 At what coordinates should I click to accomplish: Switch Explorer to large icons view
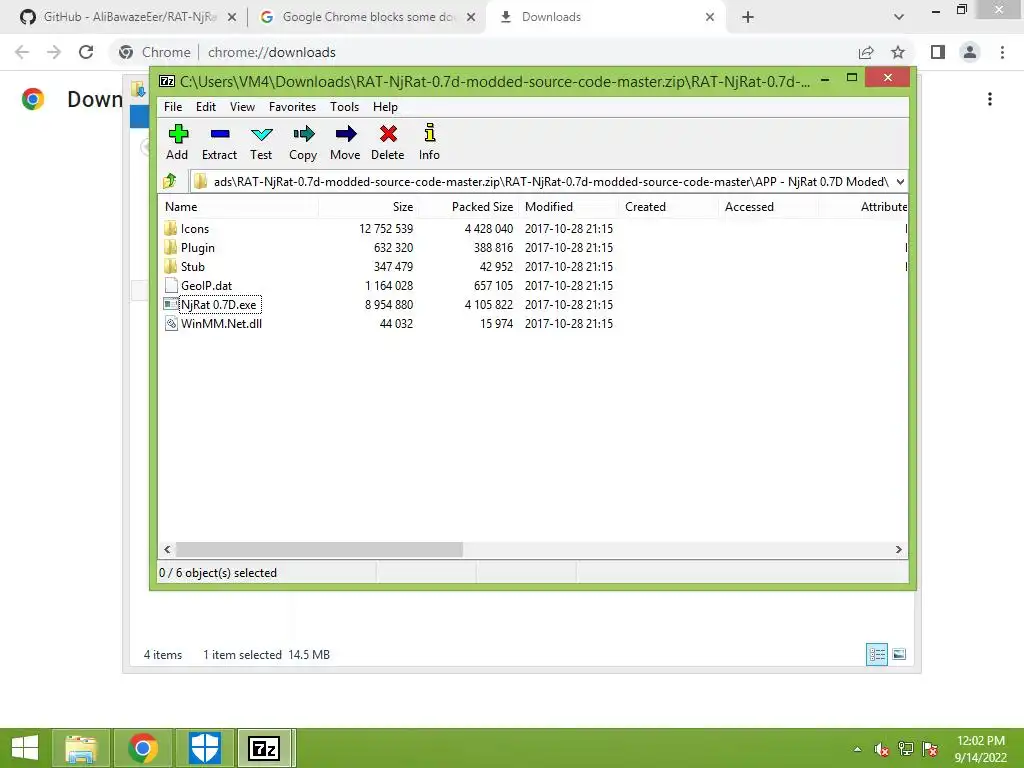899,654
